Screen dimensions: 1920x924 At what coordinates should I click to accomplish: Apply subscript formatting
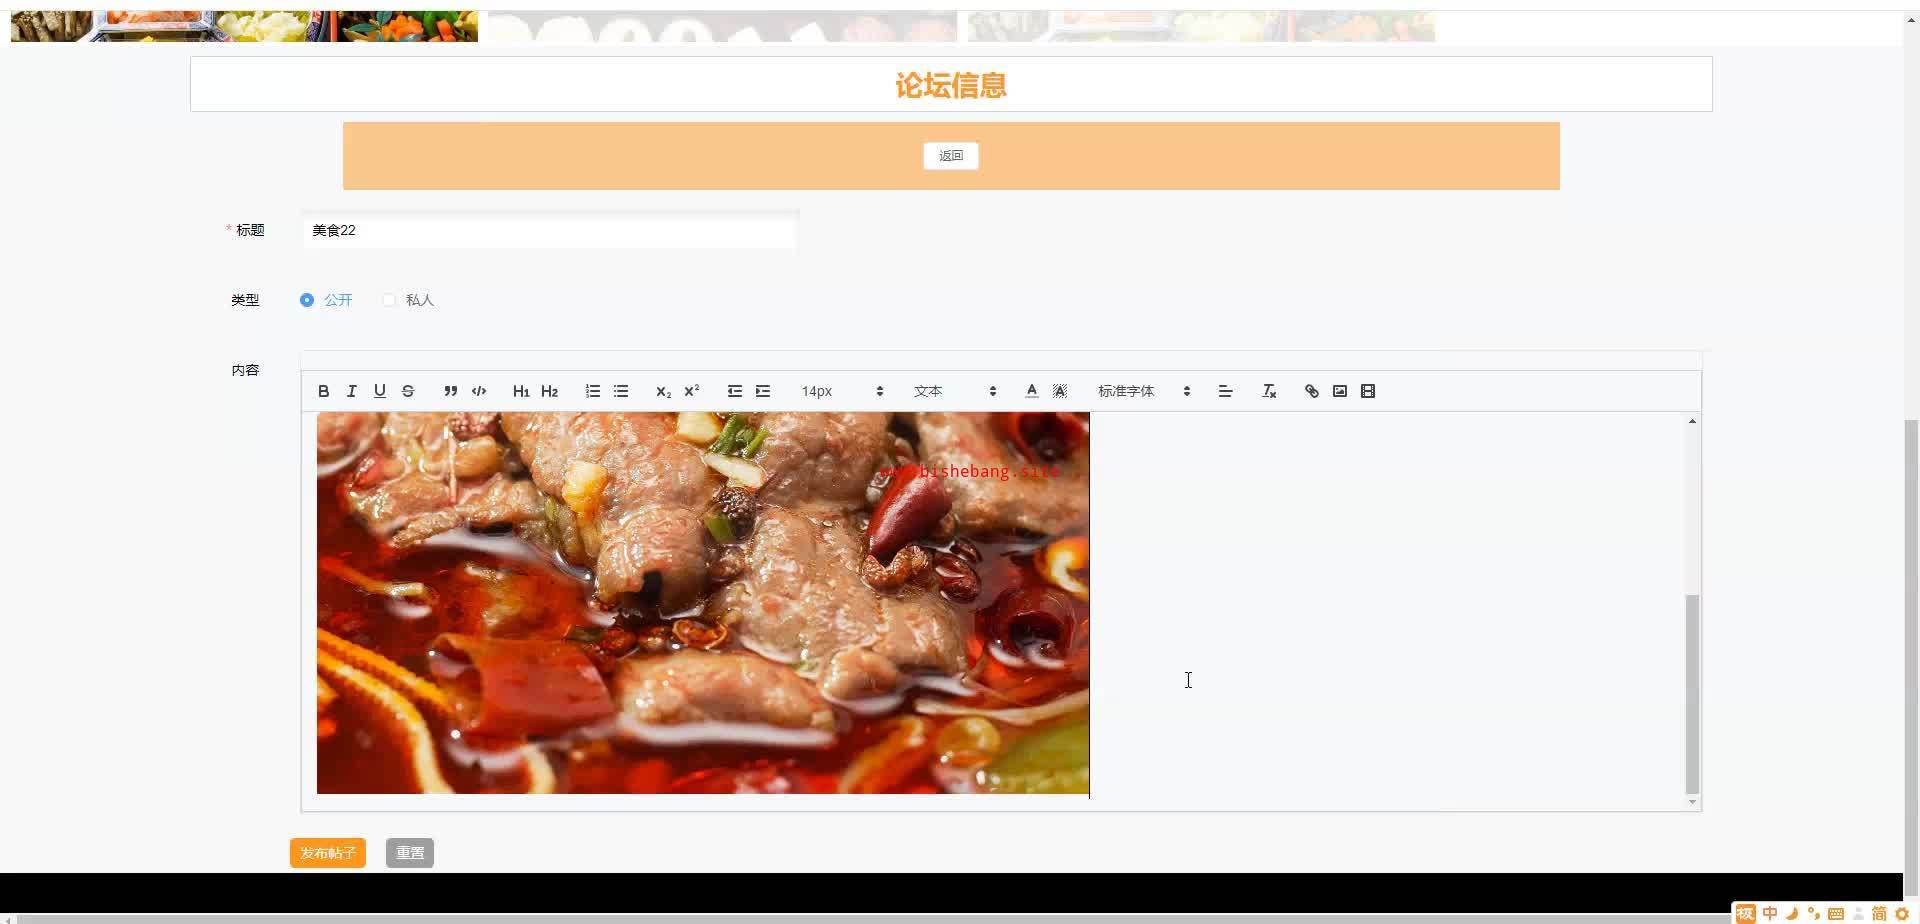click(x=663, y=391)
